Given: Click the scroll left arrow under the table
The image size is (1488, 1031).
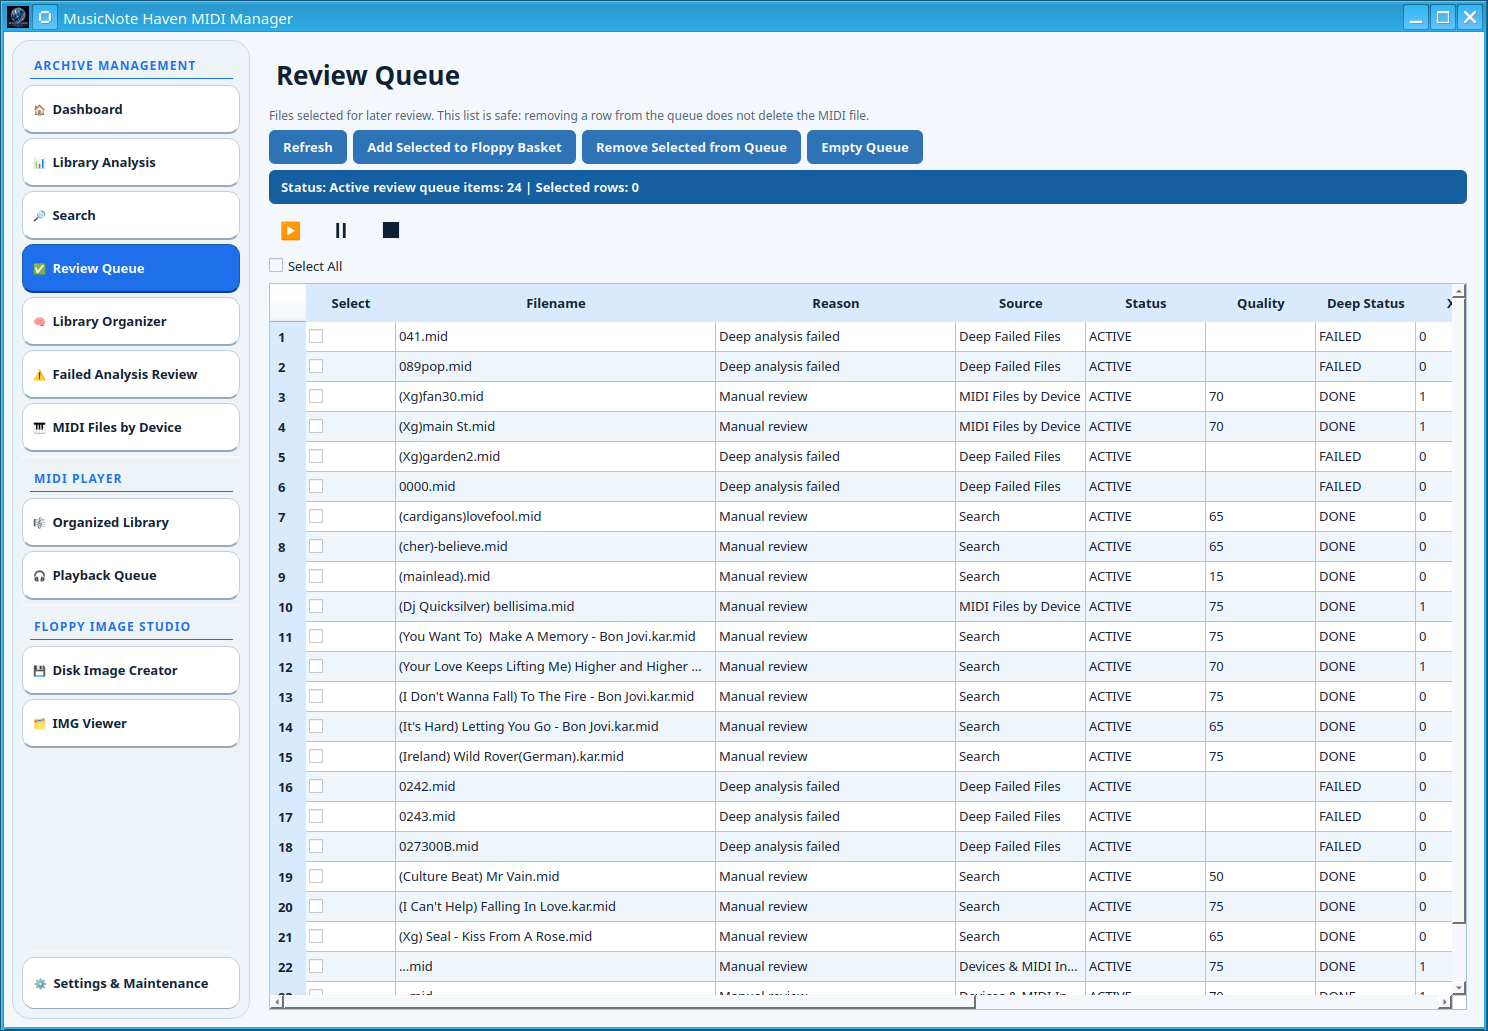Looking at the screenshot, I should point(276,1002).
